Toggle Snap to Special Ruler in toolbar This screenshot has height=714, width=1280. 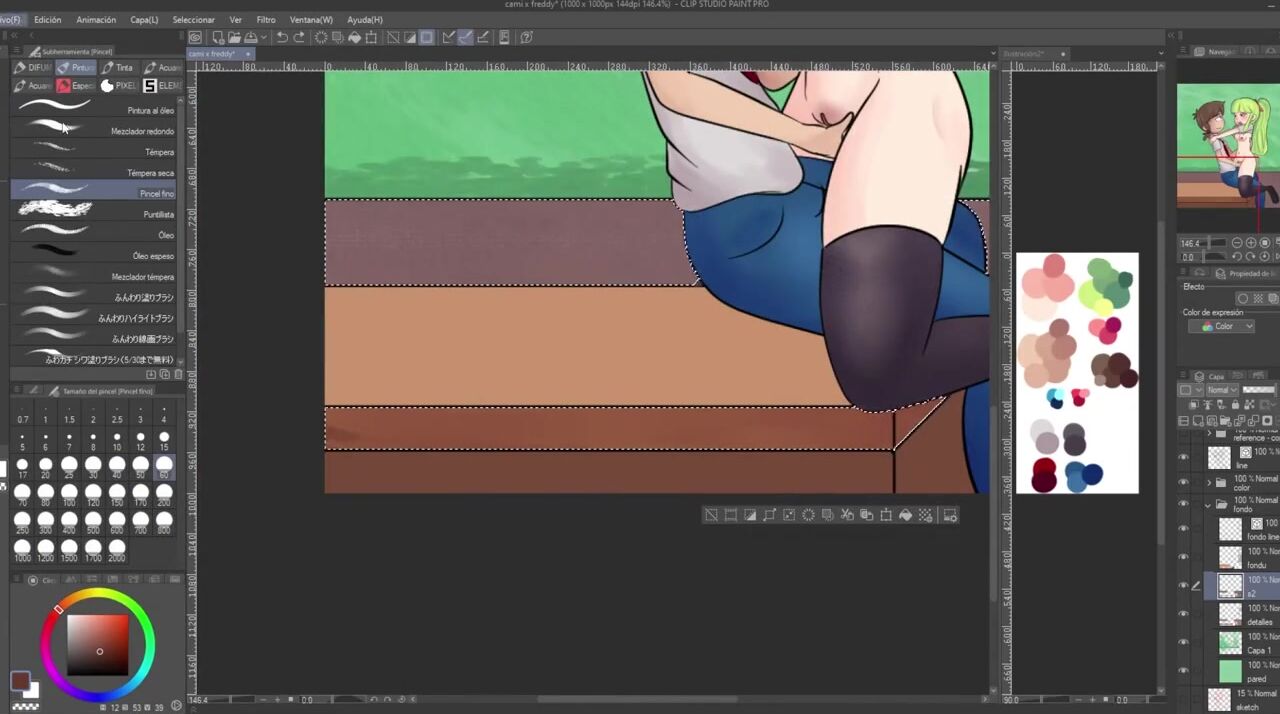[x=465, y=38]
